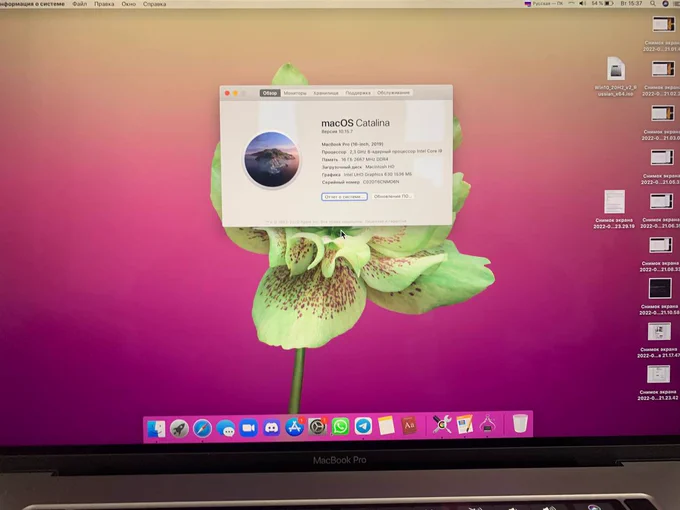Open the Информация о системе app menu
680x510 pixels.
[x=33, y=4]
